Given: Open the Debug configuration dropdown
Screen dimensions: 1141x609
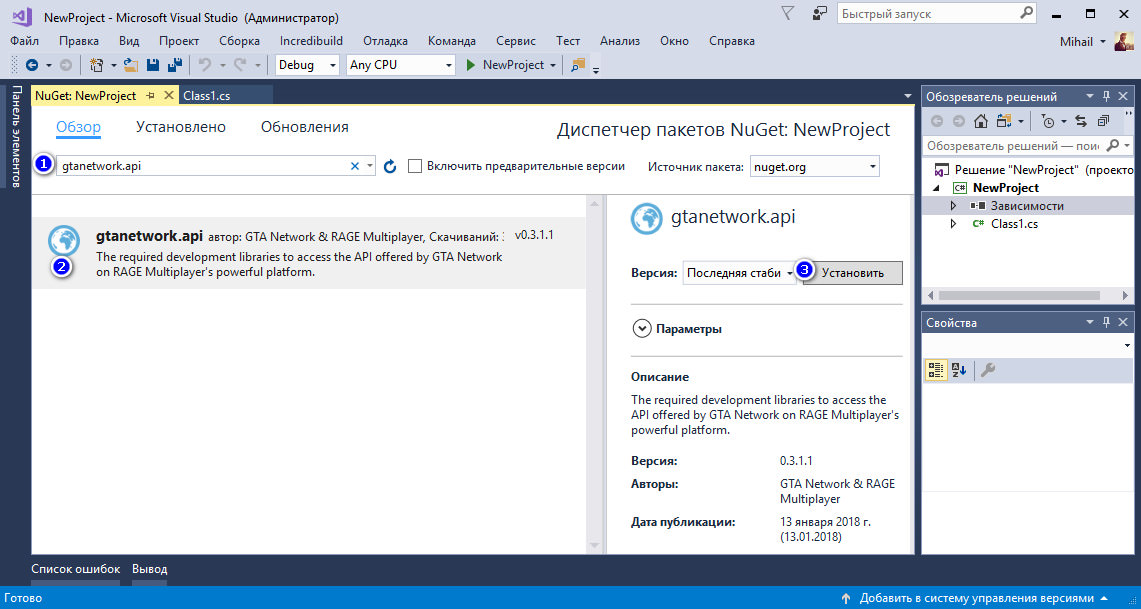Looking at the screenshot, I should 308,65.
